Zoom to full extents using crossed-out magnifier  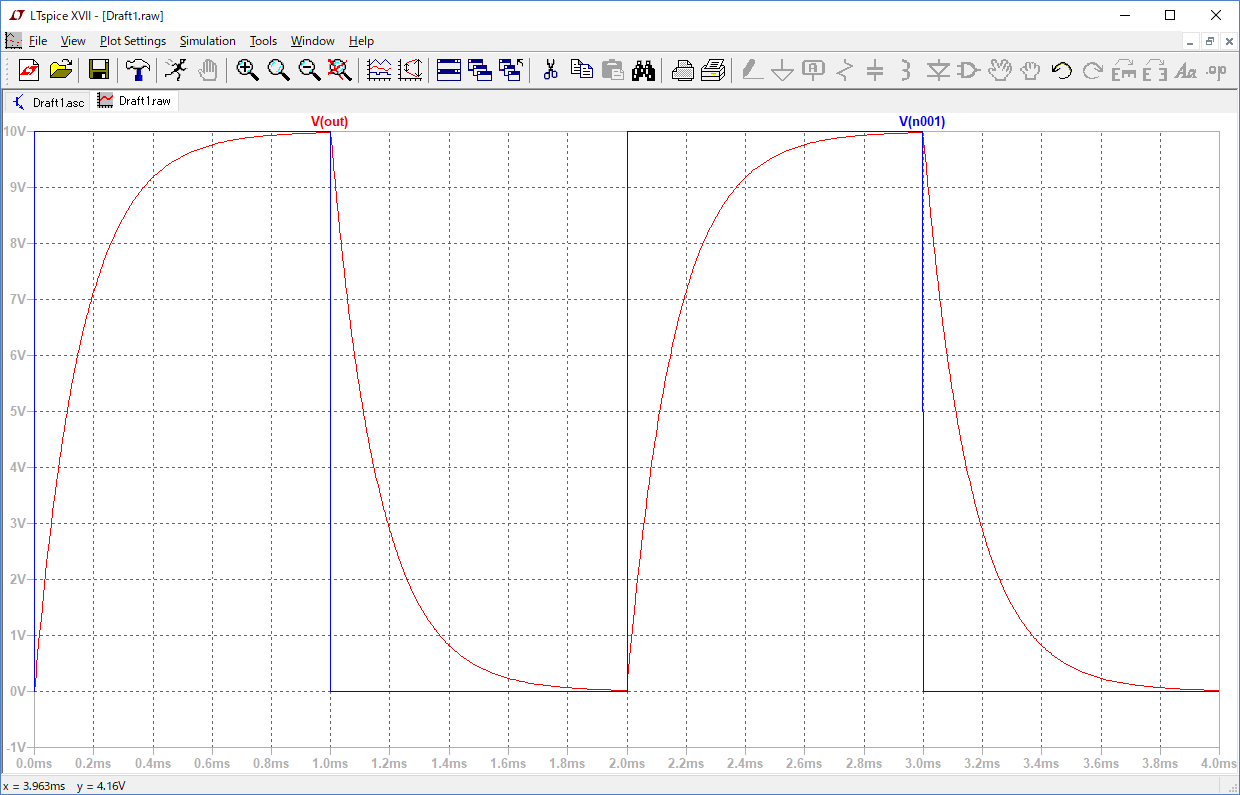[x=341, y=69]
